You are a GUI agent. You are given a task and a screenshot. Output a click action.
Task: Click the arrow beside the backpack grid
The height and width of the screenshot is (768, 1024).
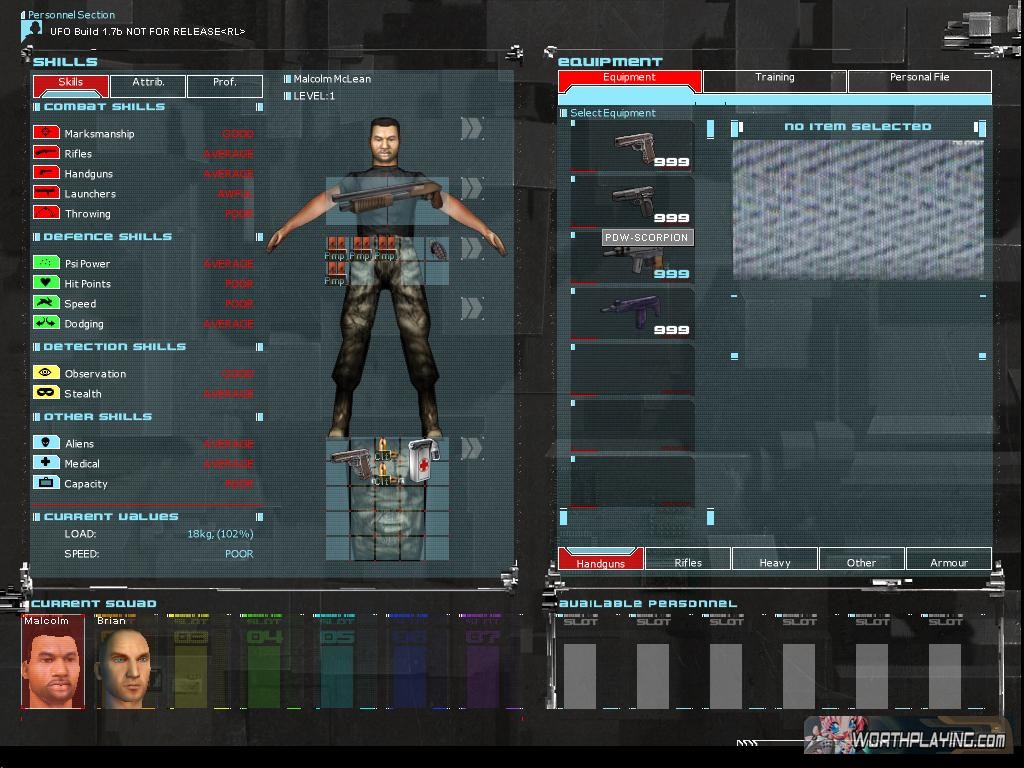pyautogui.click(x=471, y=448)
